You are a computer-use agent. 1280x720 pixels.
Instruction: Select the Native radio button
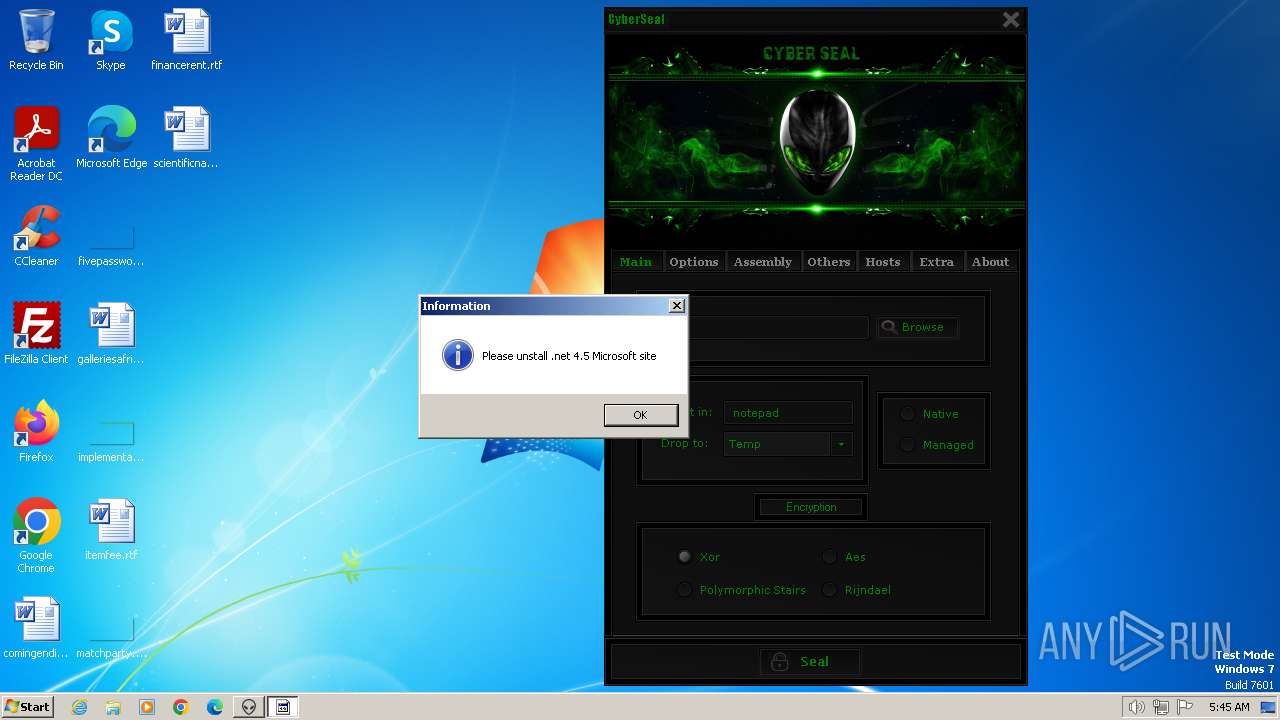(x=907, y=414)
